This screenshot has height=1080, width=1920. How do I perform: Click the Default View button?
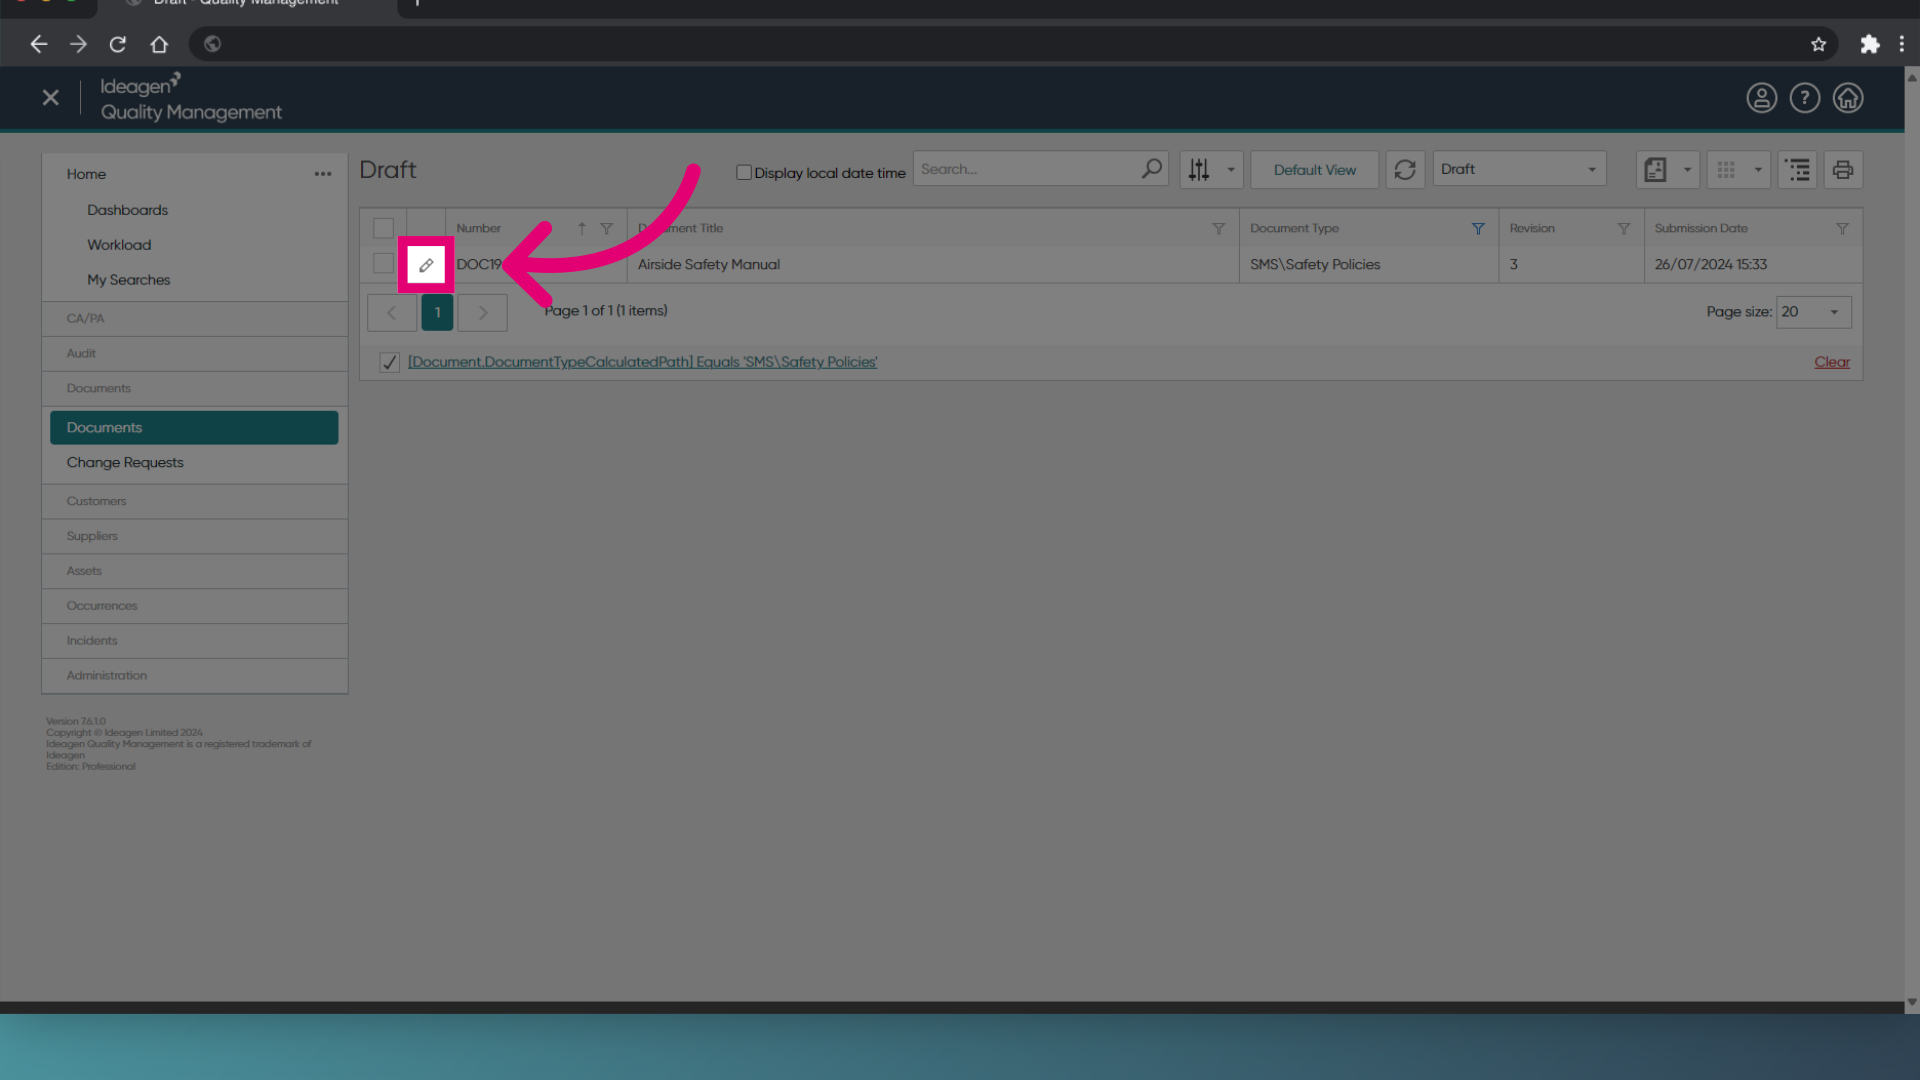pyautogui.click(x=1314, y=170)
